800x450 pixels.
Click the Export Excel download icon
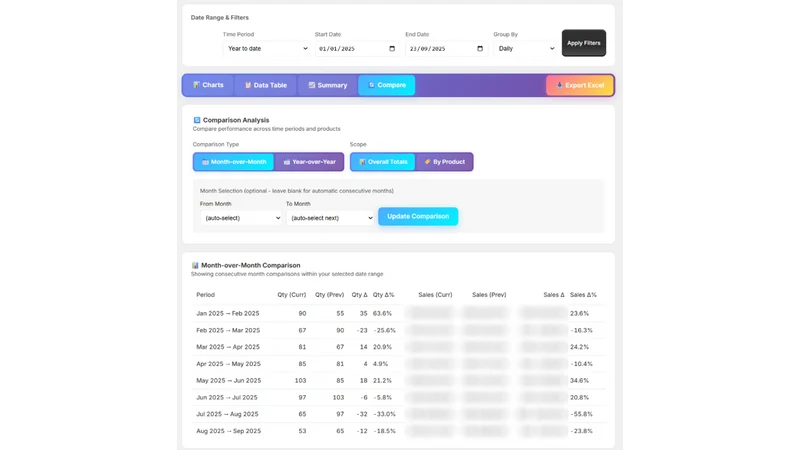[x=560, y=85]
